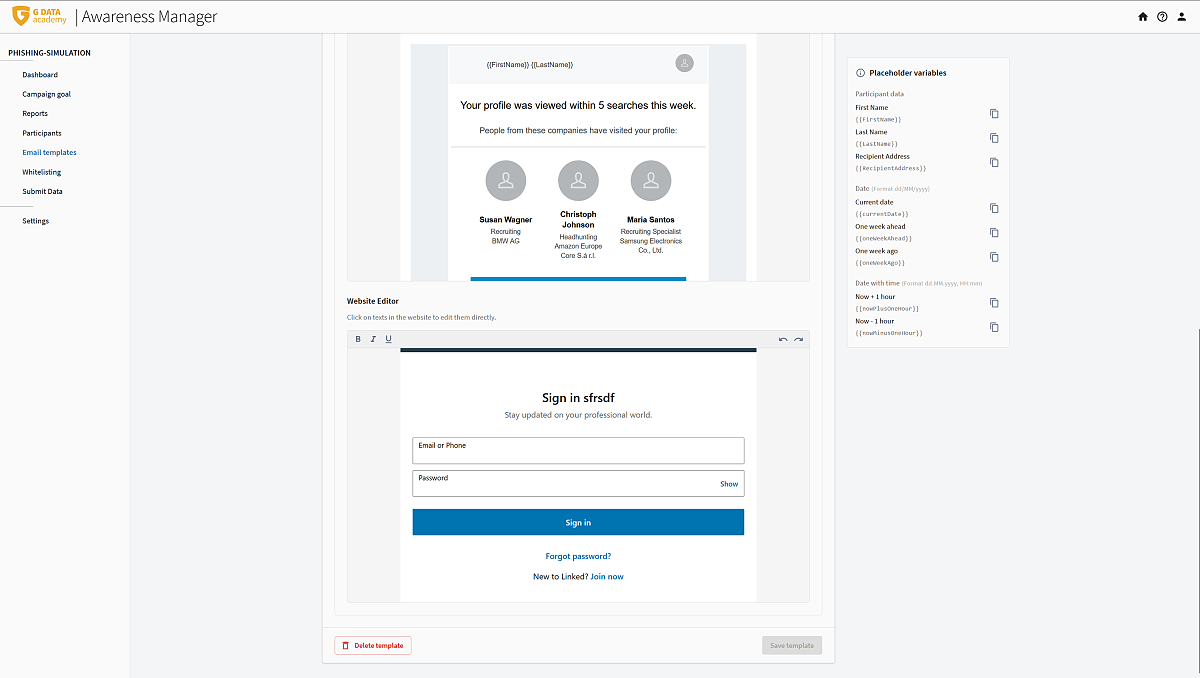Copy the One week ago placeholder
1200x678 pixels.
[994, 257]
